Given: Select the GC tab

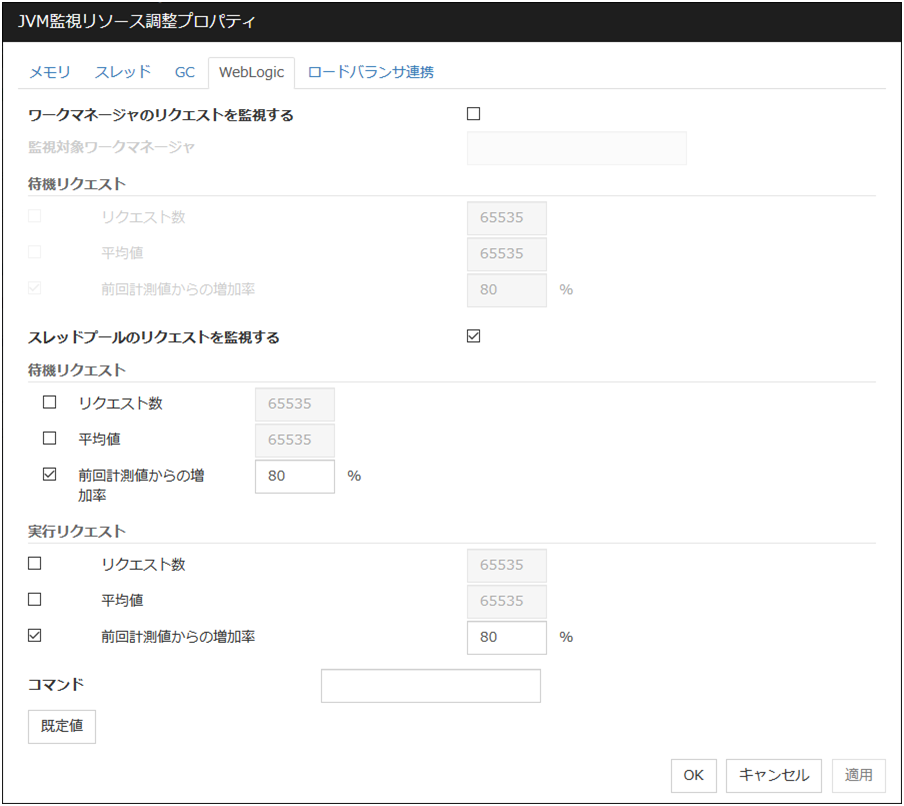Looking at the screenshot, I should pos(185,72).
